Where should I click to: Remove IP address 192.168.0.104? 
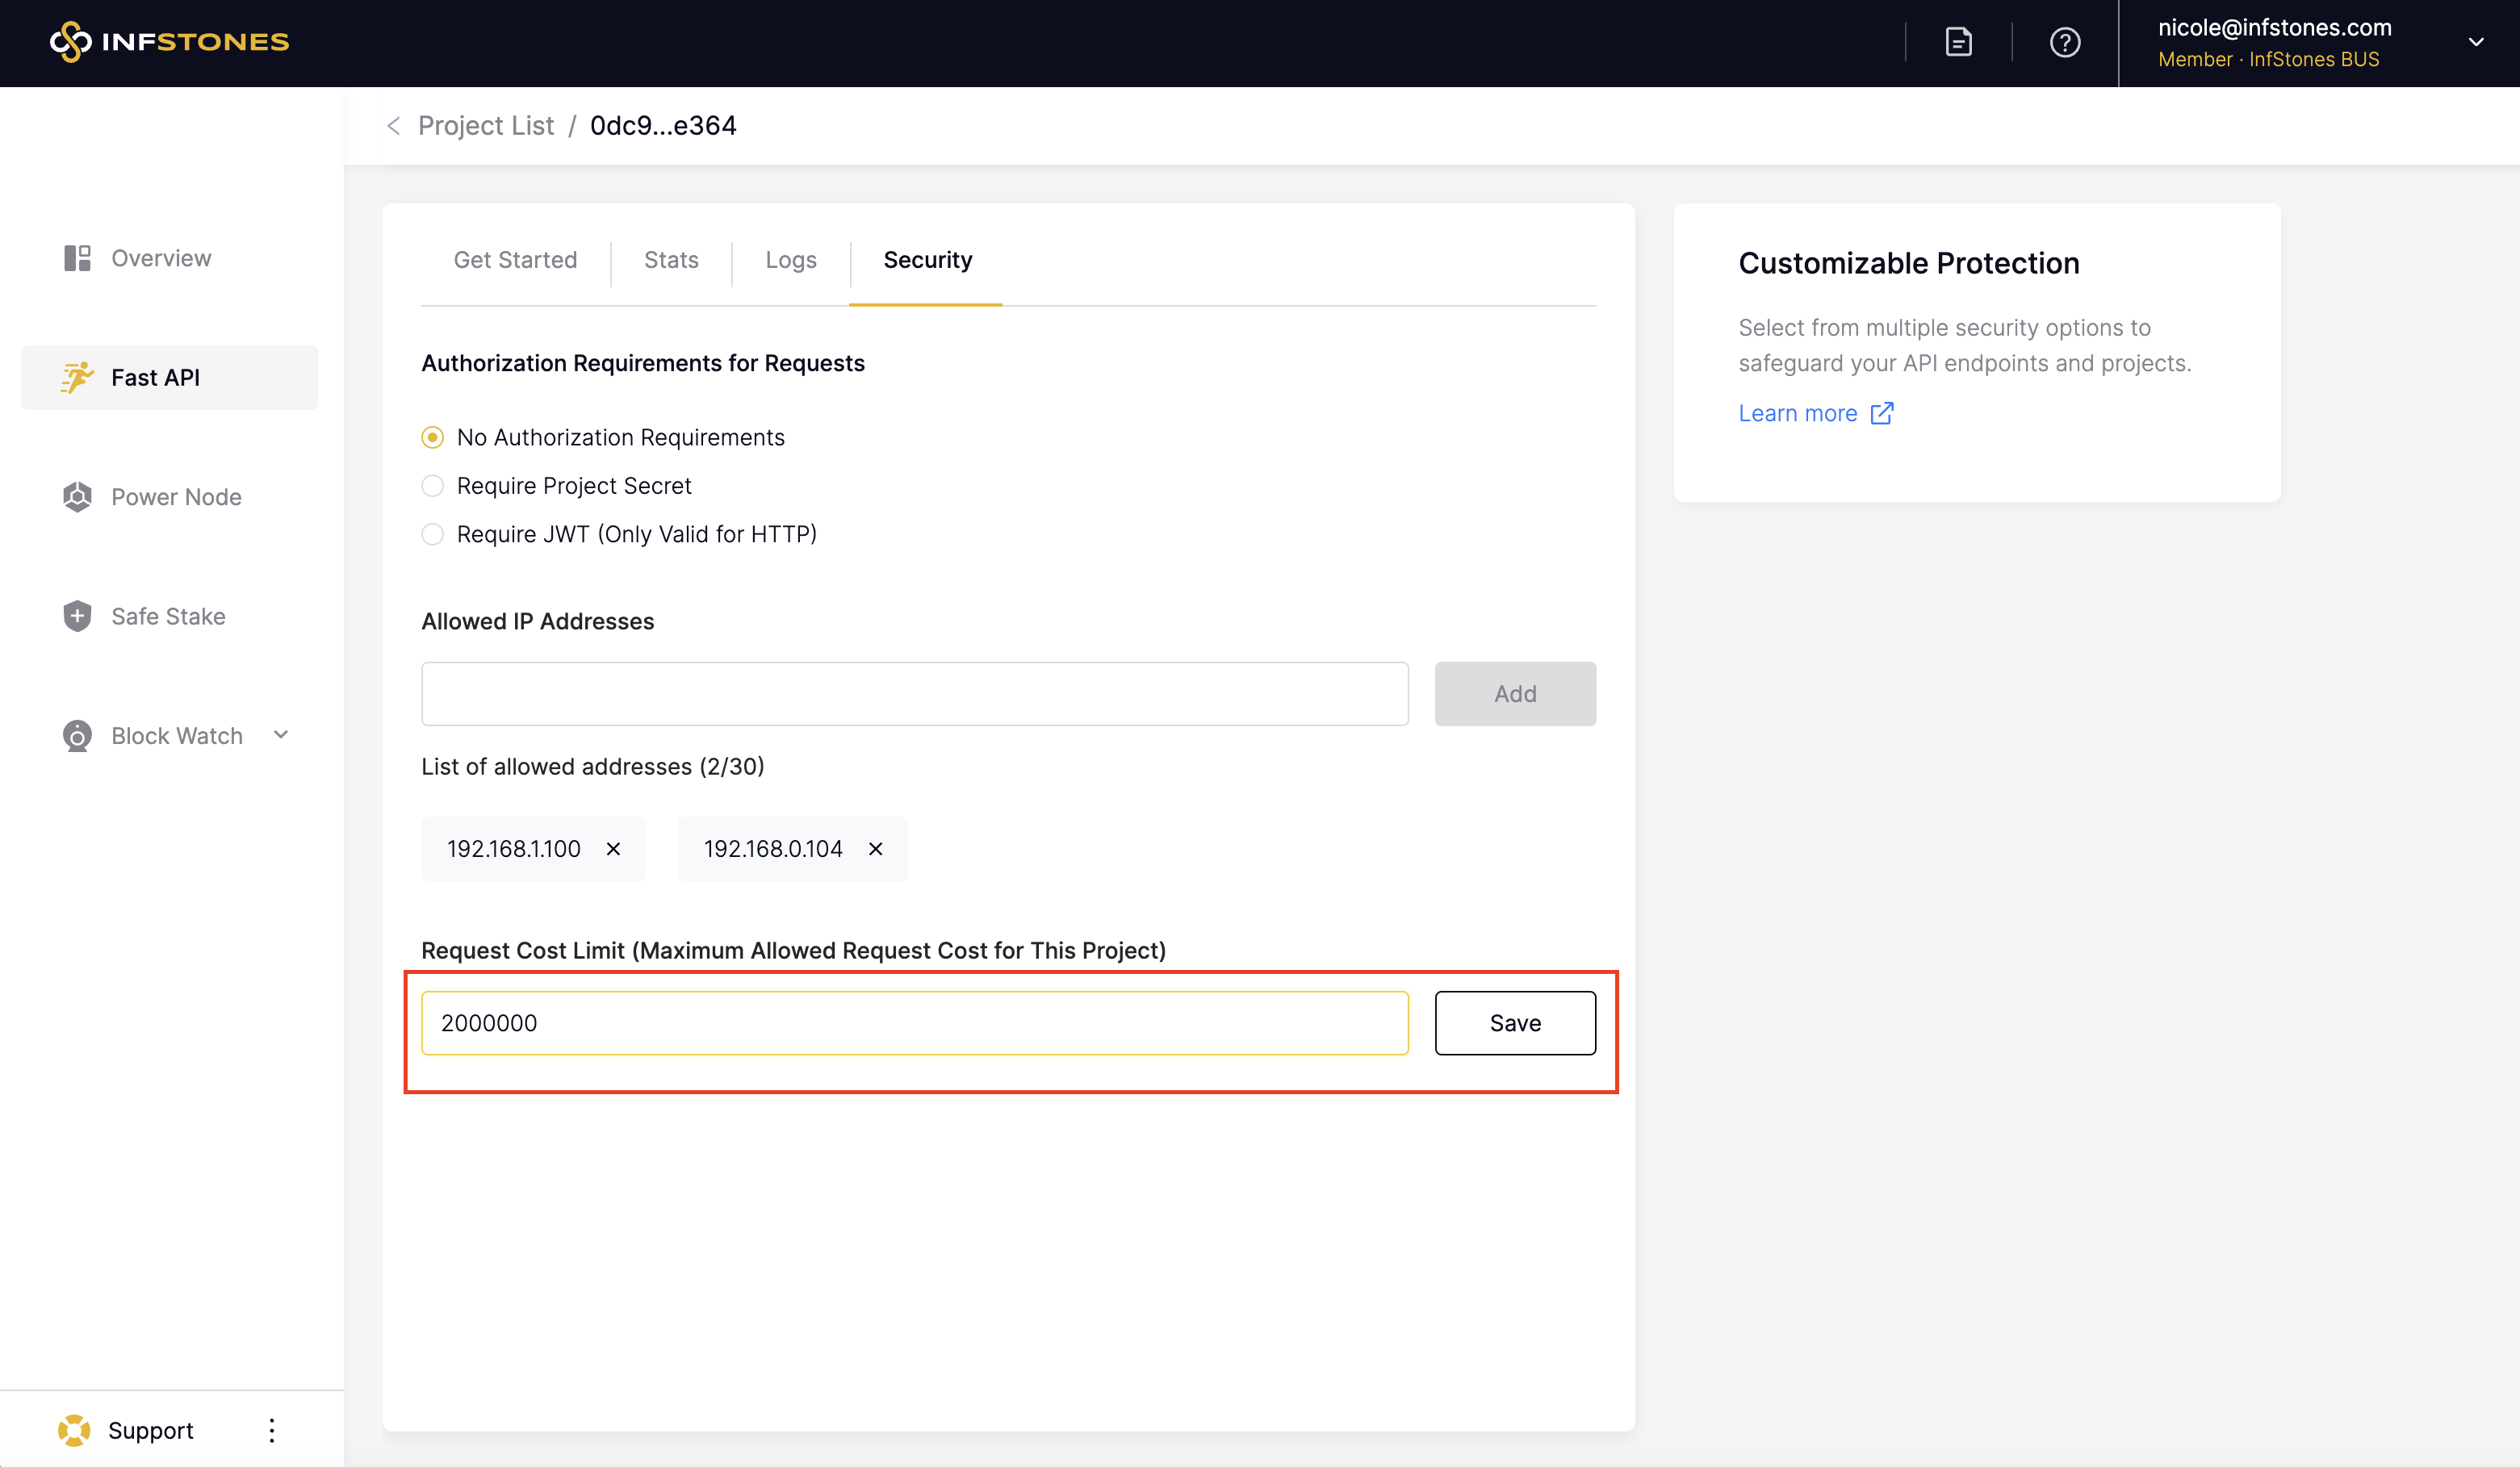[x=875, y=849]
